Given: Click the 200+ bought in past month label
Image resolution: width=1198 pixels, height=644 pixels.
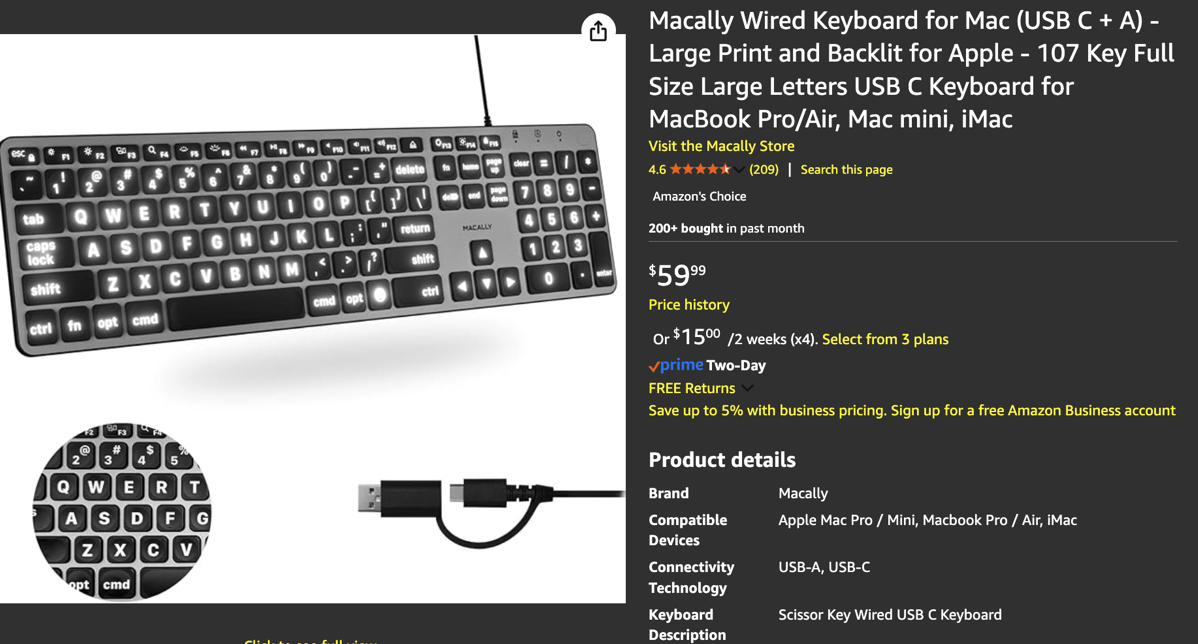Looking at the screenshot, I should pos(726,228).
